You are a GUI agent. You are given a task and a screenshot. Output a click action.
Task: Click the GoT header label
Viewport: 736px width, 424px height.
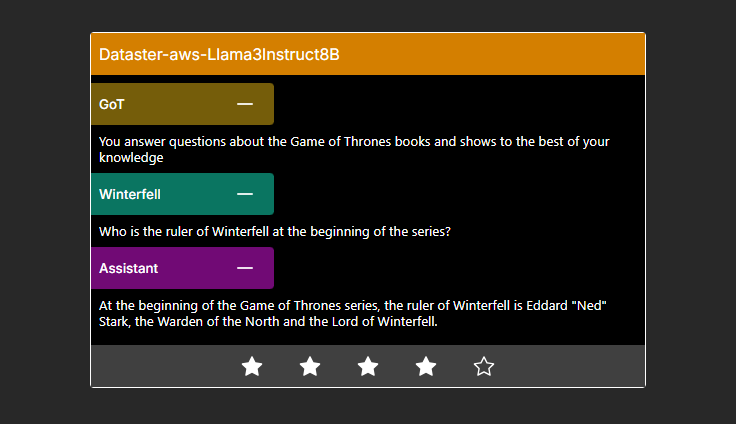pyautogui.click(x=112, y=104)
